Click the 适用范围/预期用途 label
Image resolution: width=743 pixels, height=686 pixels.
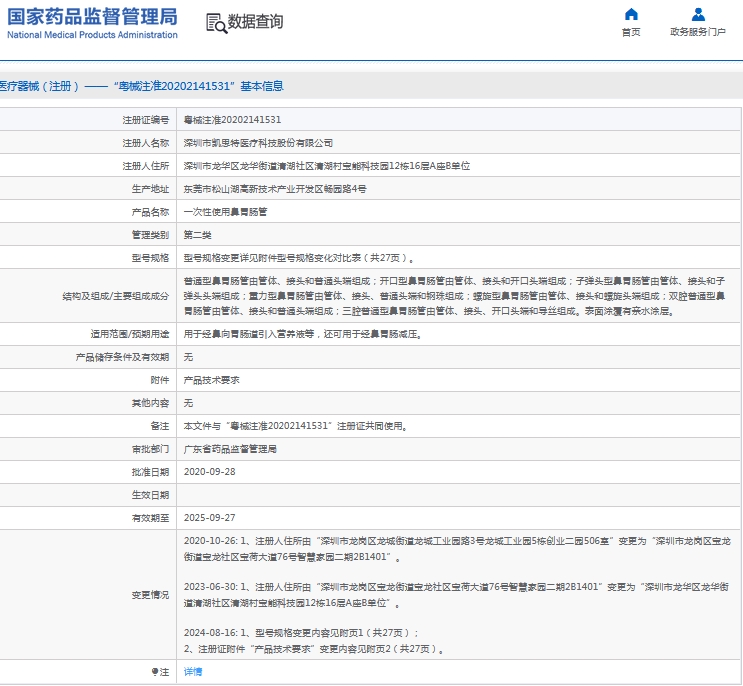(x=130, y=334)
